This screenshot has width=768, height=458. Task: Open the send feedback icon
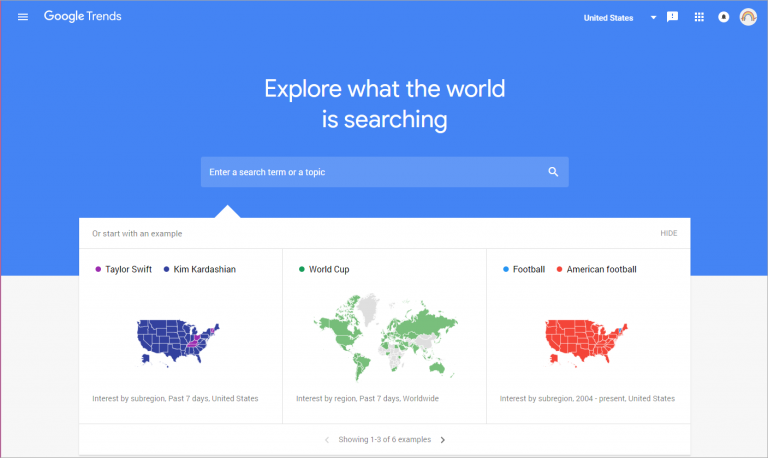pos(673,17)
